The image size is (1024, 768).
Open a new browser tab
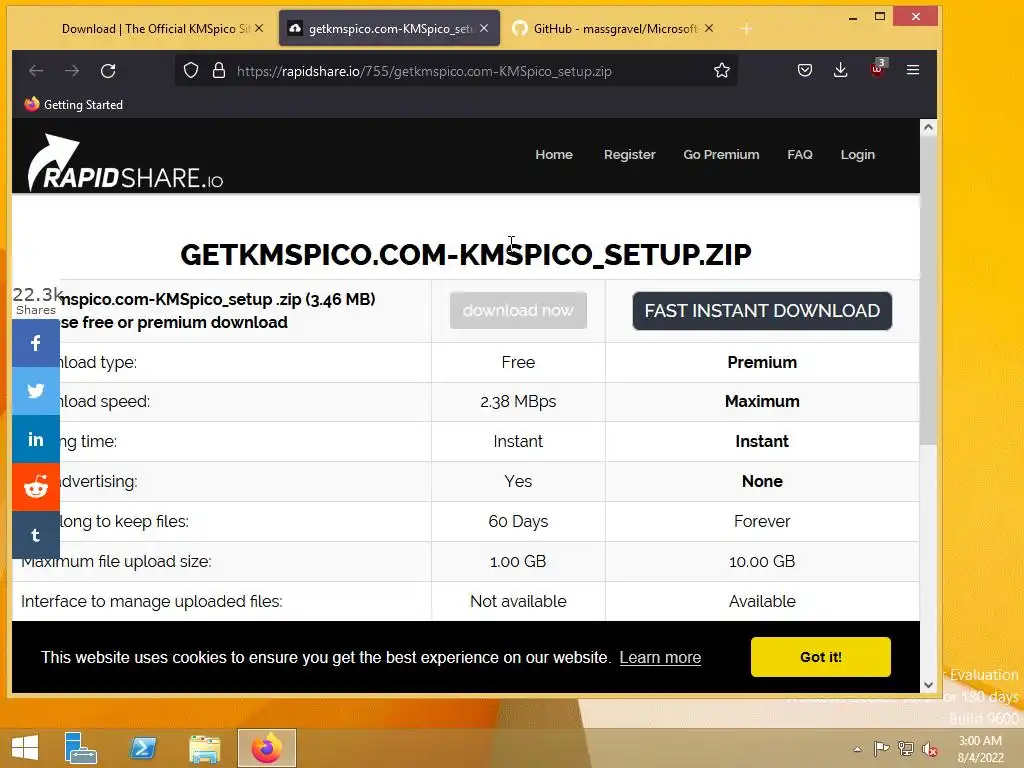coord(746,29)
